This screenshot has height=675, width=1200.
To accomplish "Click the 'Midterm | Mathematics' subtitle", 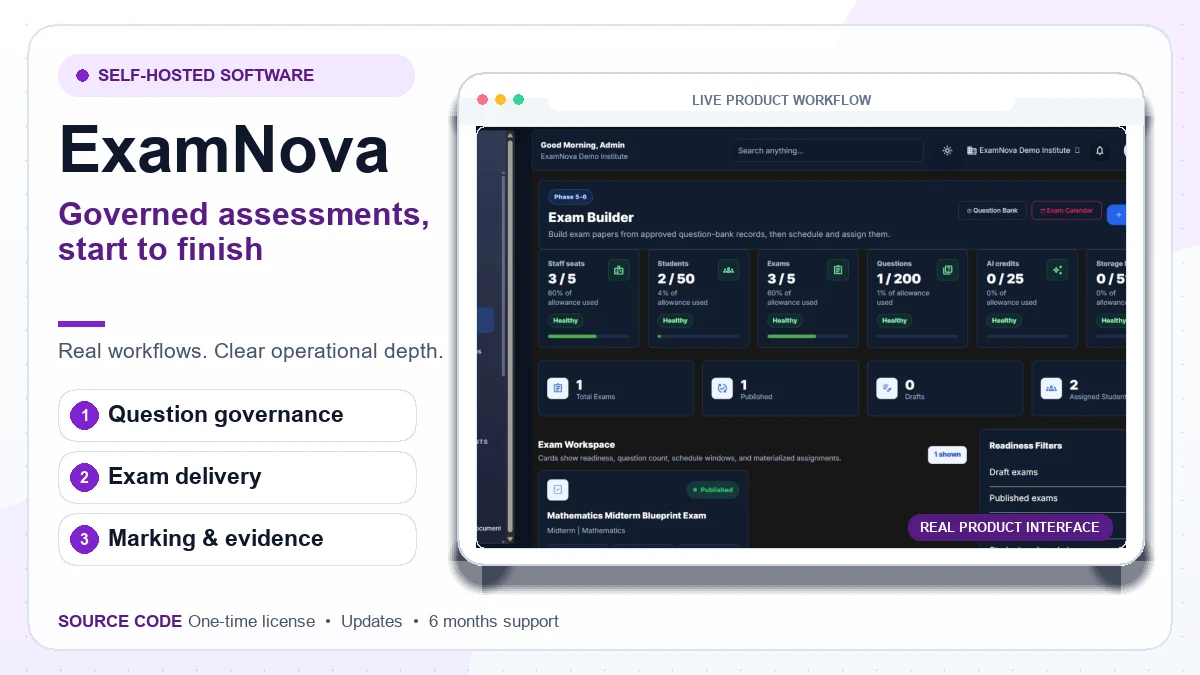I will click(586, 531).
